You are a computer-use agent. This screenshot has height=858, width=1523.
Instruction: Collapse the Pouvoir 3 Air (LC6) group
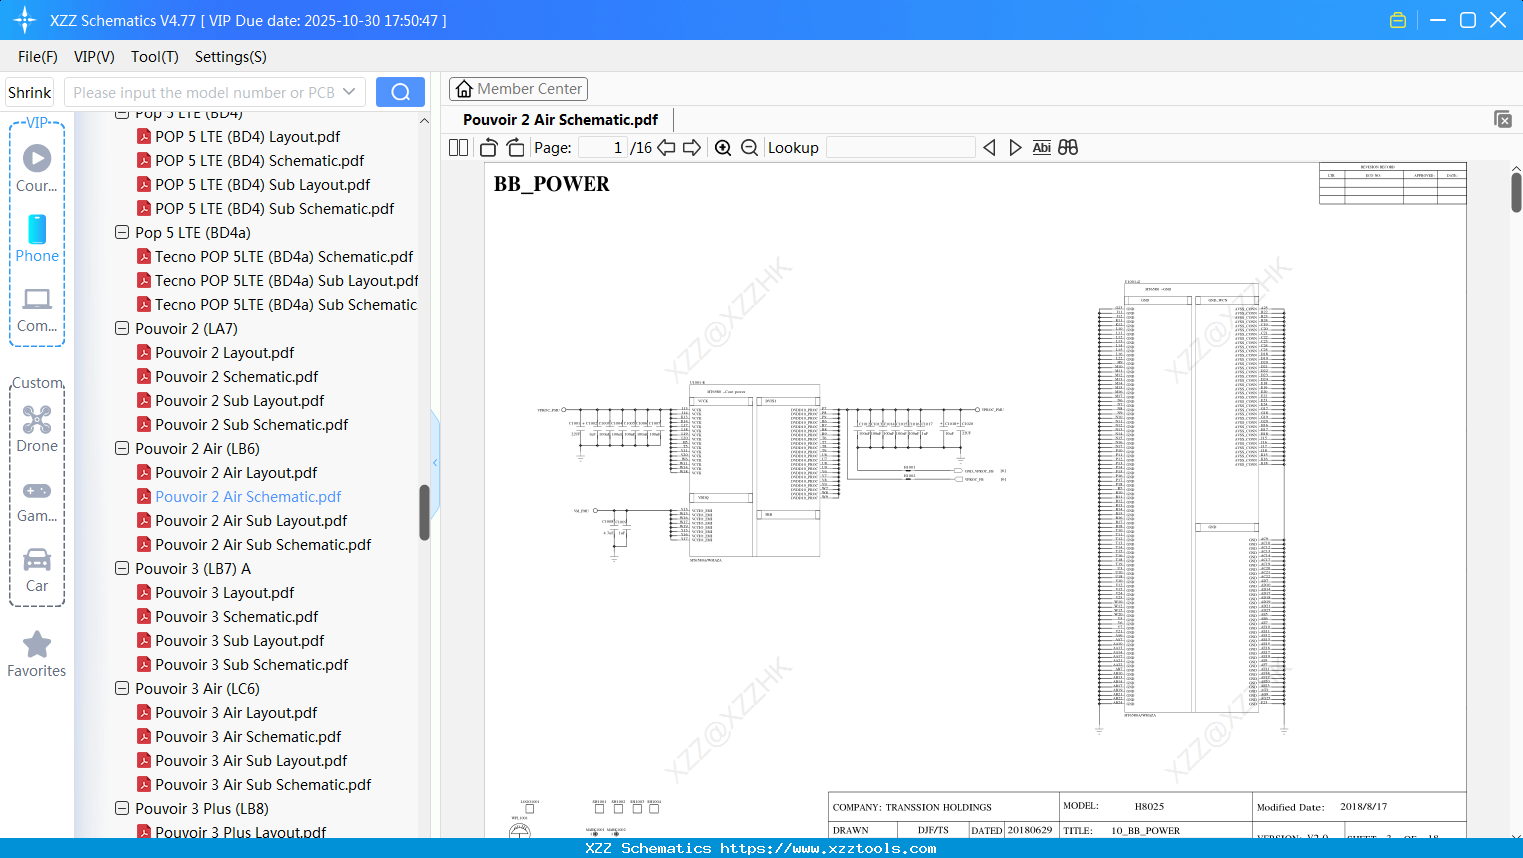click(121, 688)
